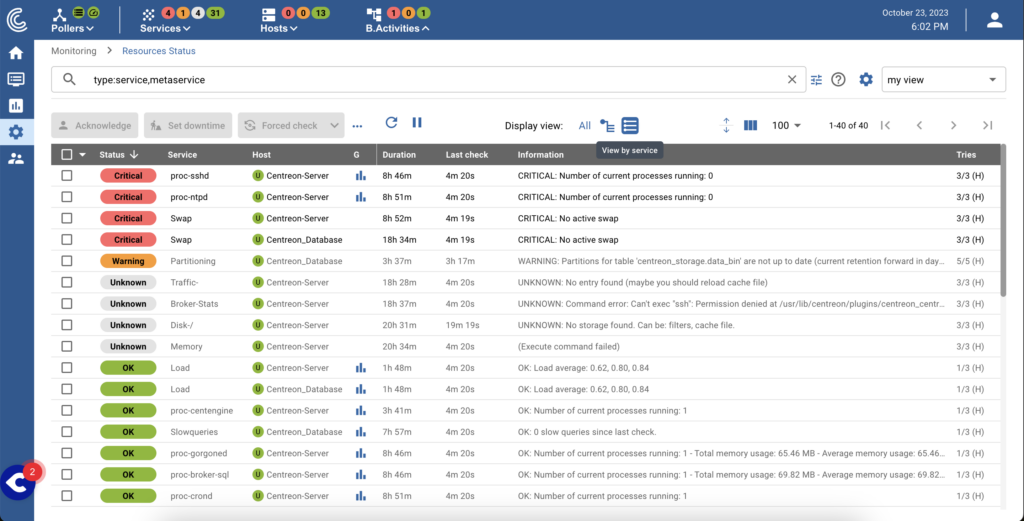The height and width of the screenshot is (521, 1024).
Task: Go to the first page
Action: pos(886,125)
